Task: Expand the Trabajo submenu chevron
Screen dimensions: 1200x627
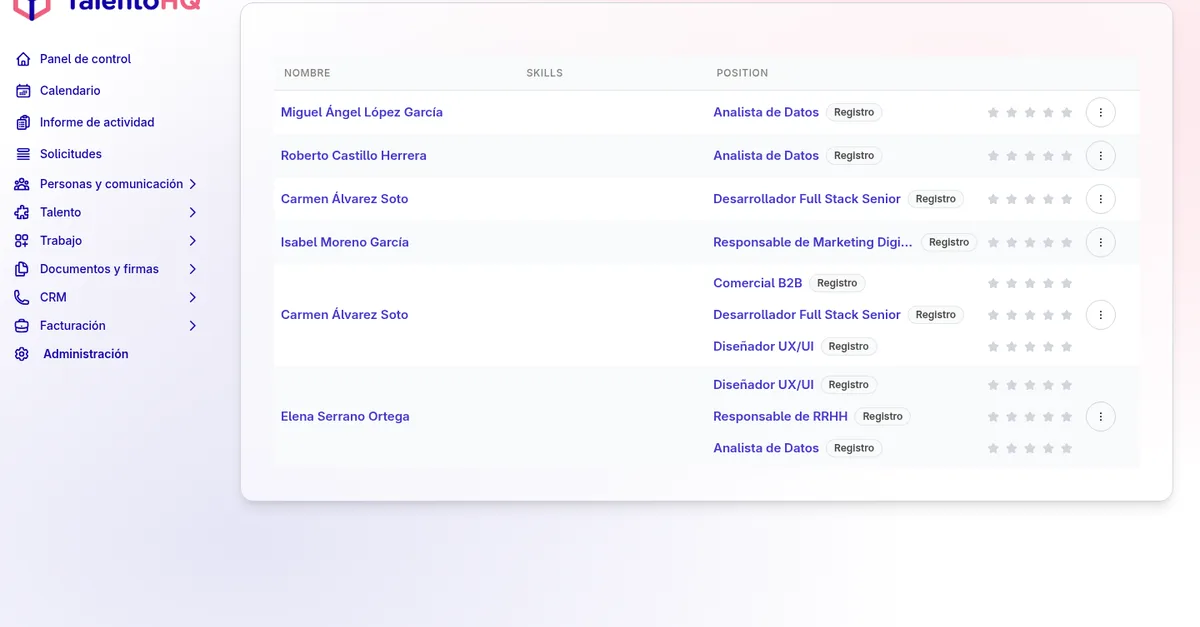Action: (193, 241)
